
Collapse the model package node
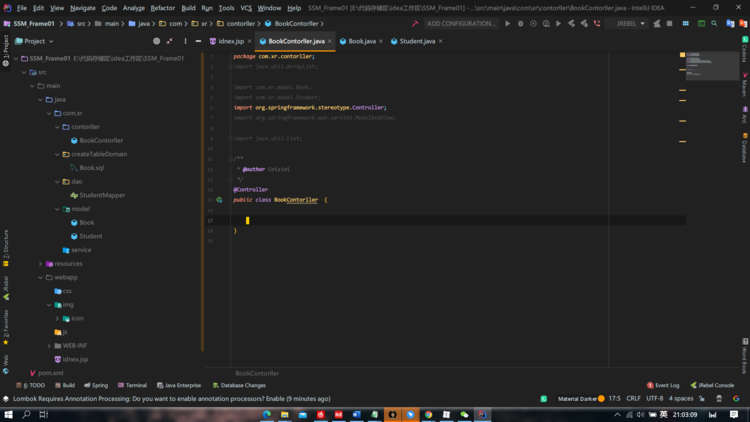click(x=57, y=209)
